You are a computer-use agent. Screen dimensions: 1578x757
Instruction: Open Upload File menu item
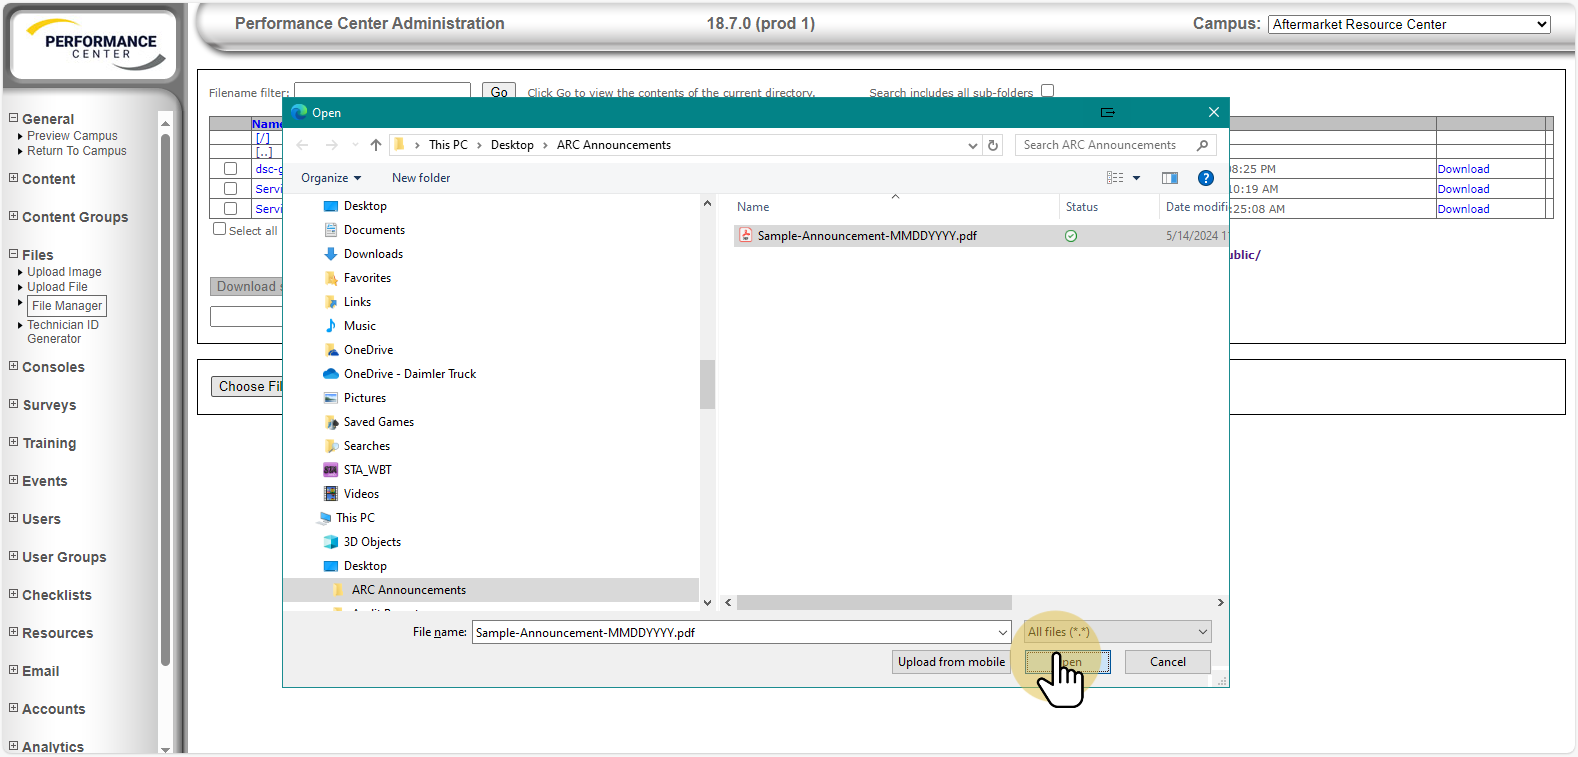pyautogui.click(x=57, y=287)
